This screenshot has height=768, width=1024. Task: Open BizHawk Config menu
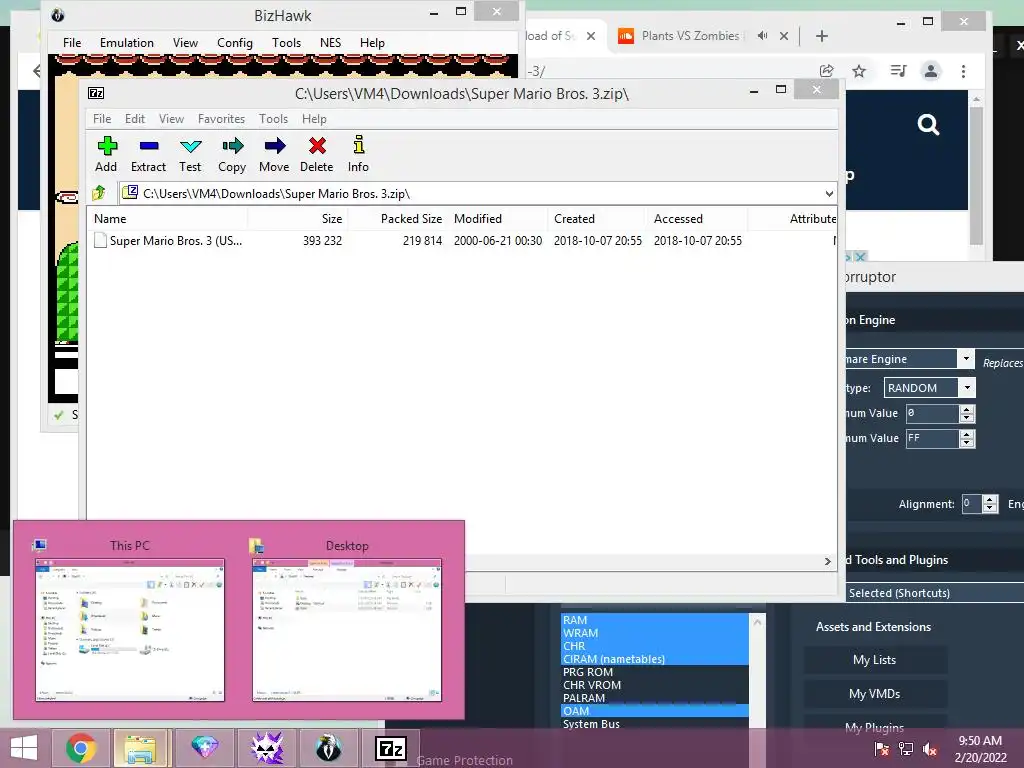(x=234, y=42)
